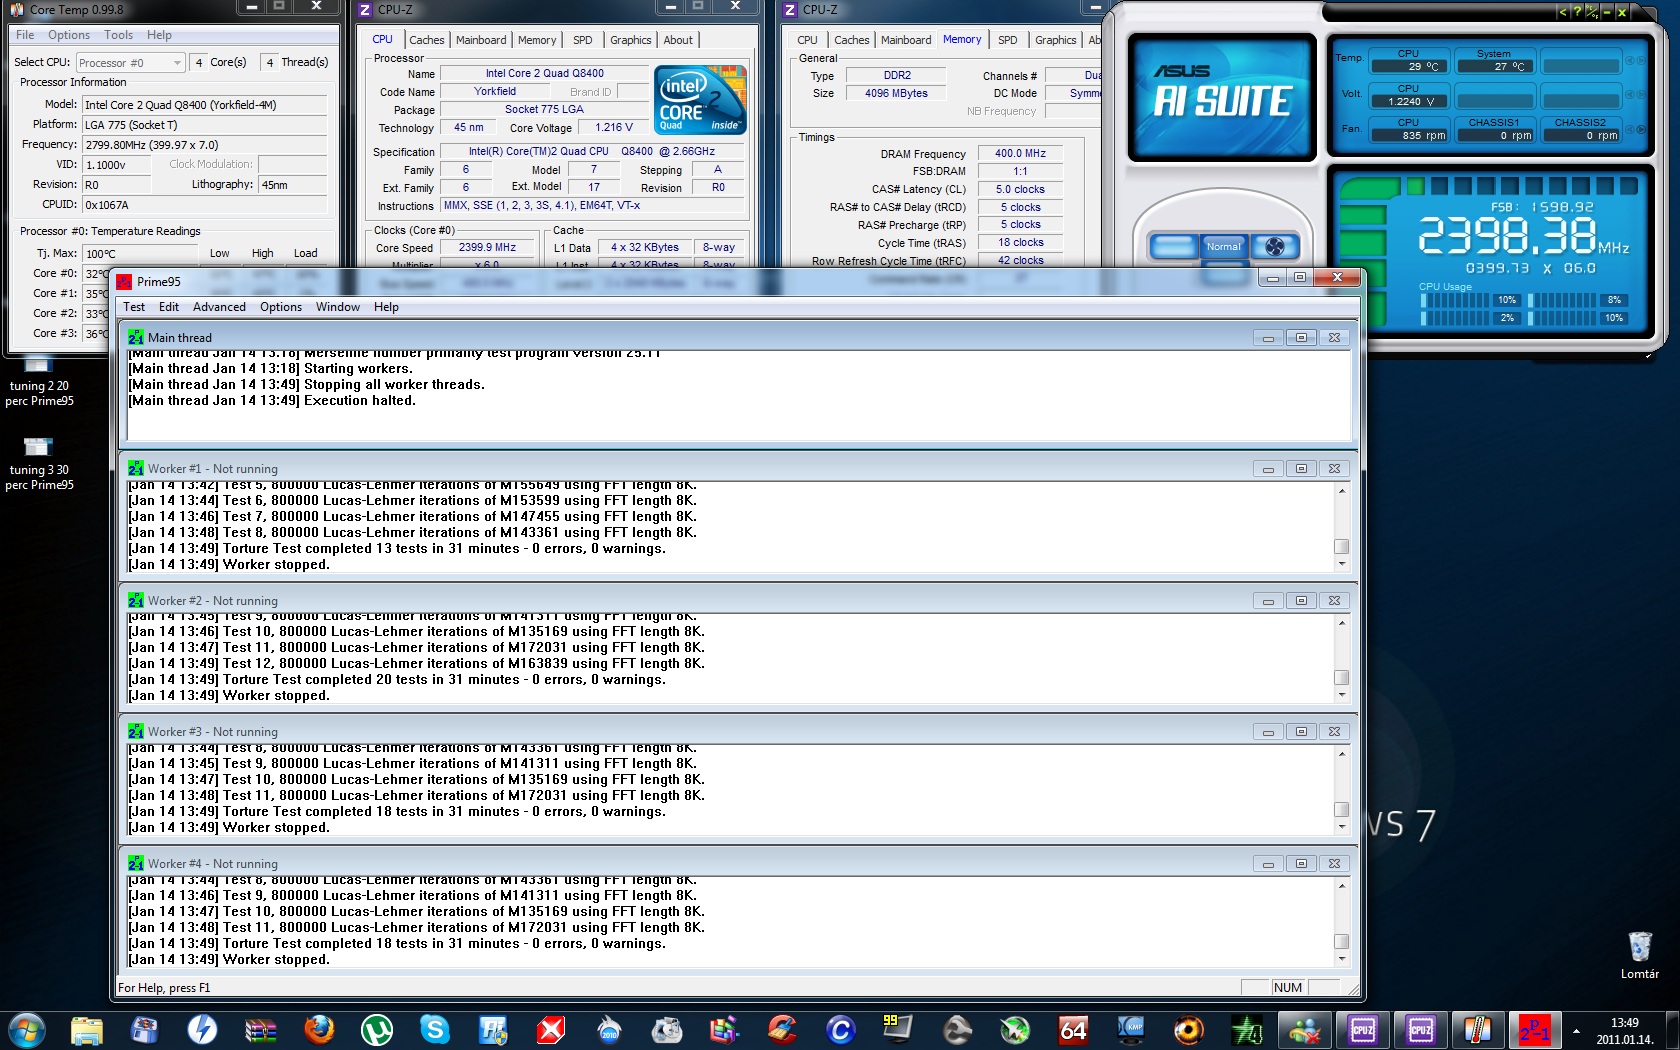The image size is (1680, 1050).
Task: Click next arrow on AI Suite Temp row
Action: [1641, 61]
